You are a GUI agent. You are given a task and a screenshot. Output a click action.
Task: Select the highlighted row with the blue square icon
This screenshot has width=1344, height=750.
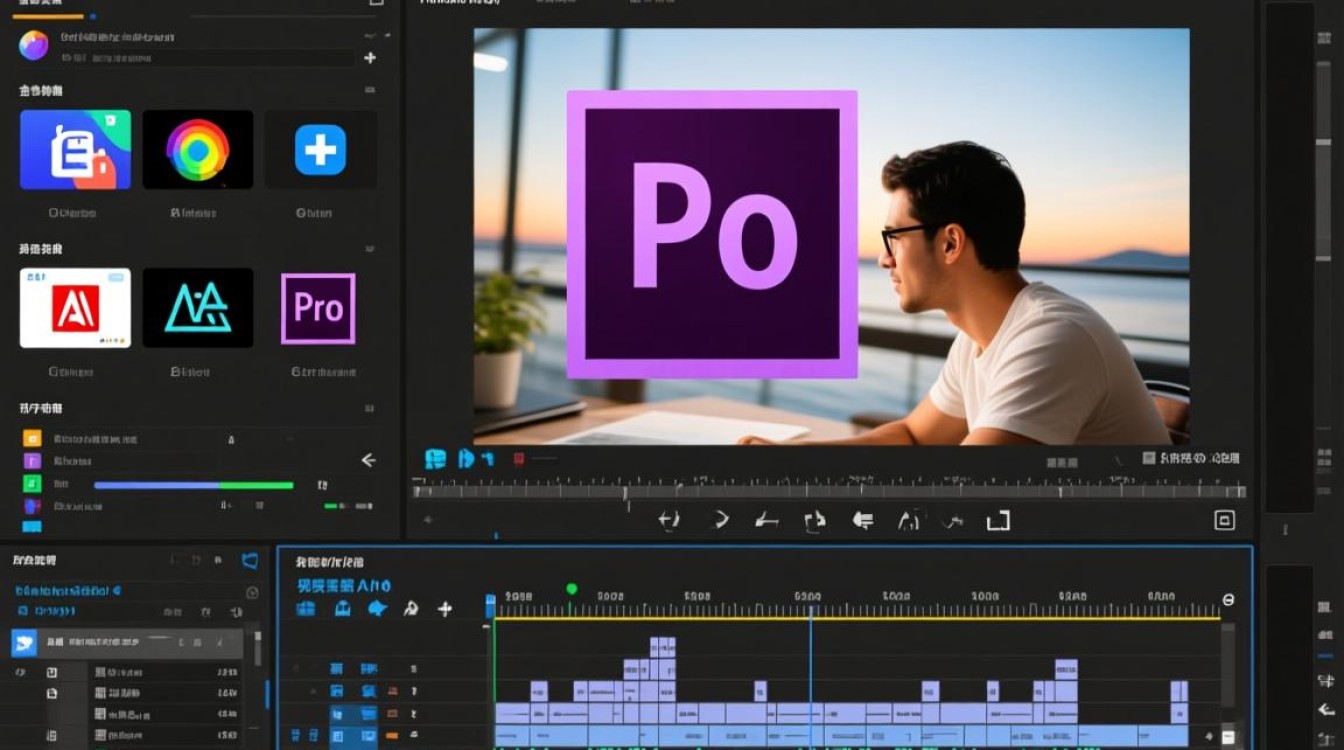pyautogui.click(x=127, y=643)
